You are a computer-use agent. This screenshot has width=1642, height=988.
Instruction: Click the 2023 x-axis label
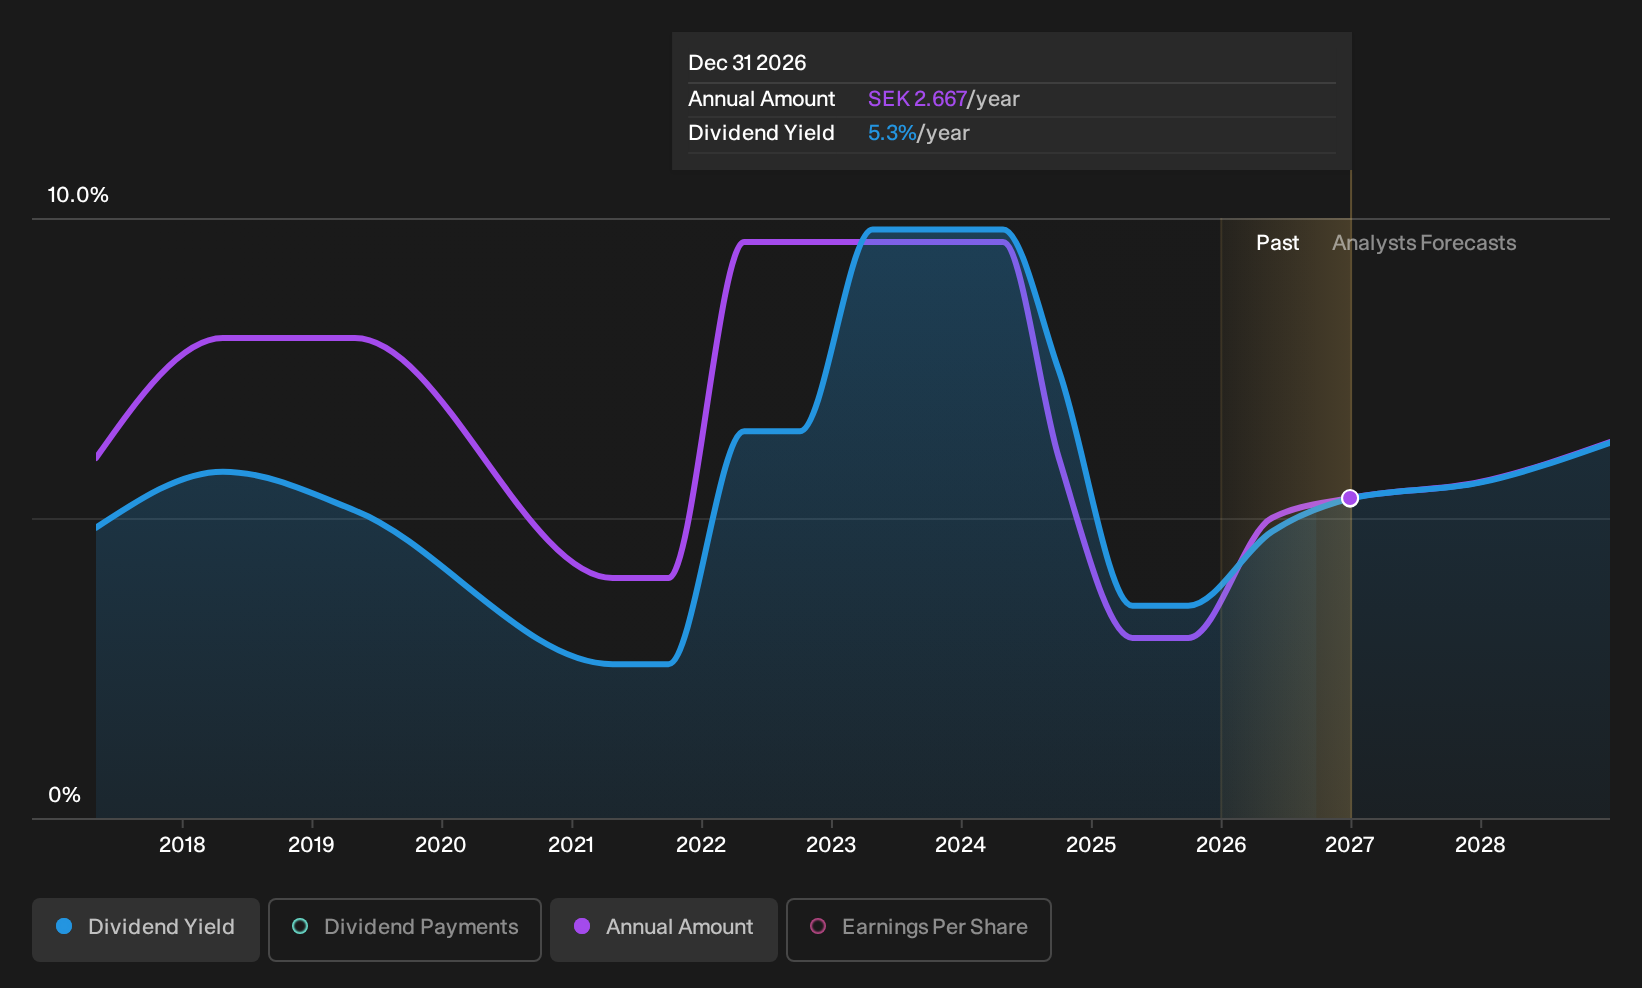[831, 845]
